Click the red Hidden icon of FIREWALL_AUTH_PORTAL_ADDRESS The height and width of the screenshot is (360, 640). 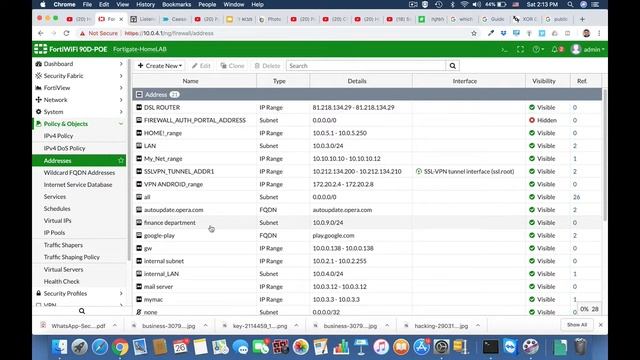click(x=532, y=120)
